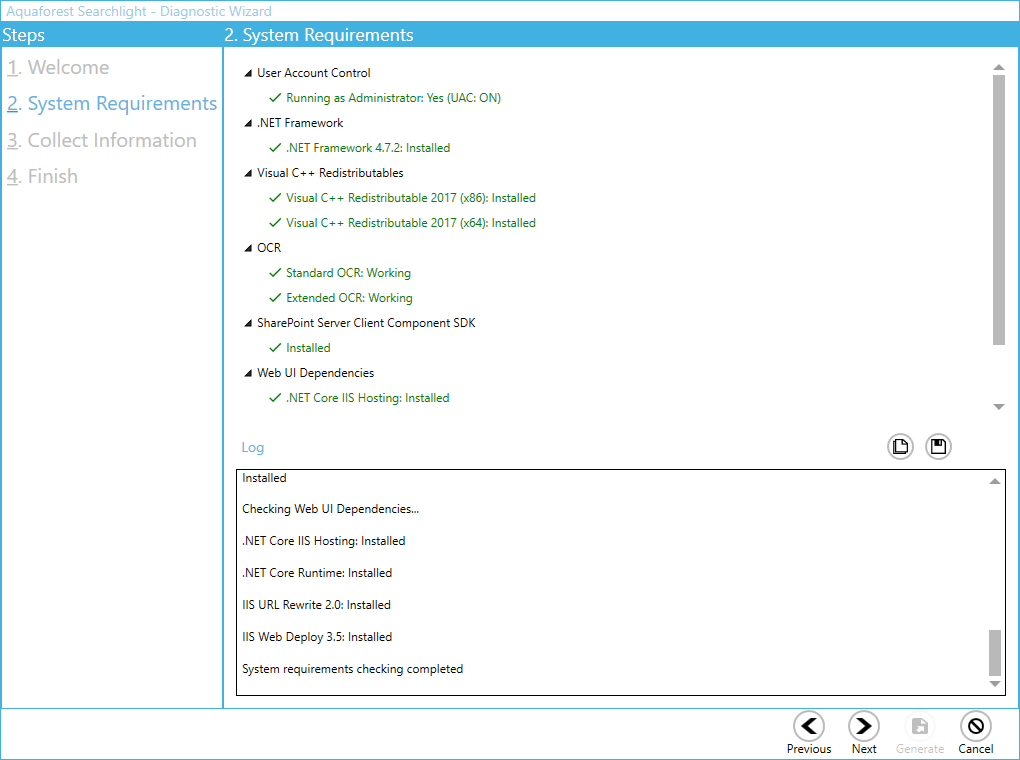Save the log to file

938,447
